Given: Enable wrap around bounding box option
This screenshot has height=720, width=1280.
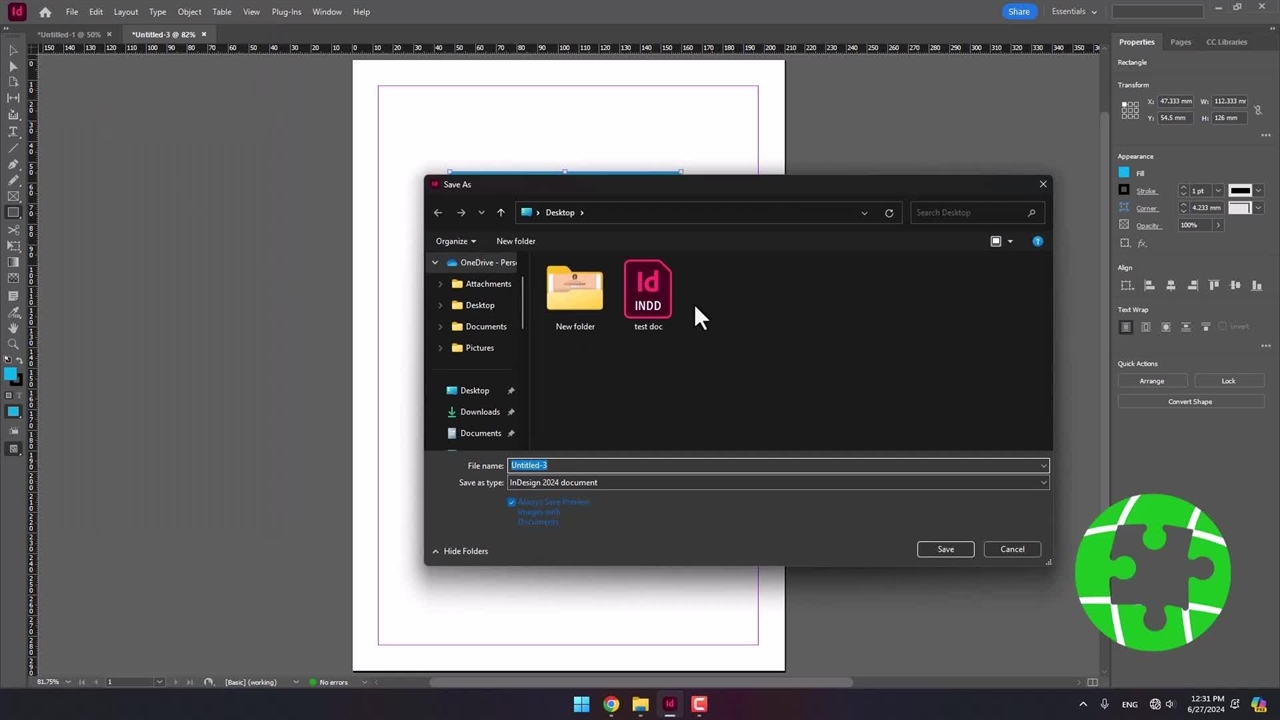Looking at the screenshot, I should 1146,327.
